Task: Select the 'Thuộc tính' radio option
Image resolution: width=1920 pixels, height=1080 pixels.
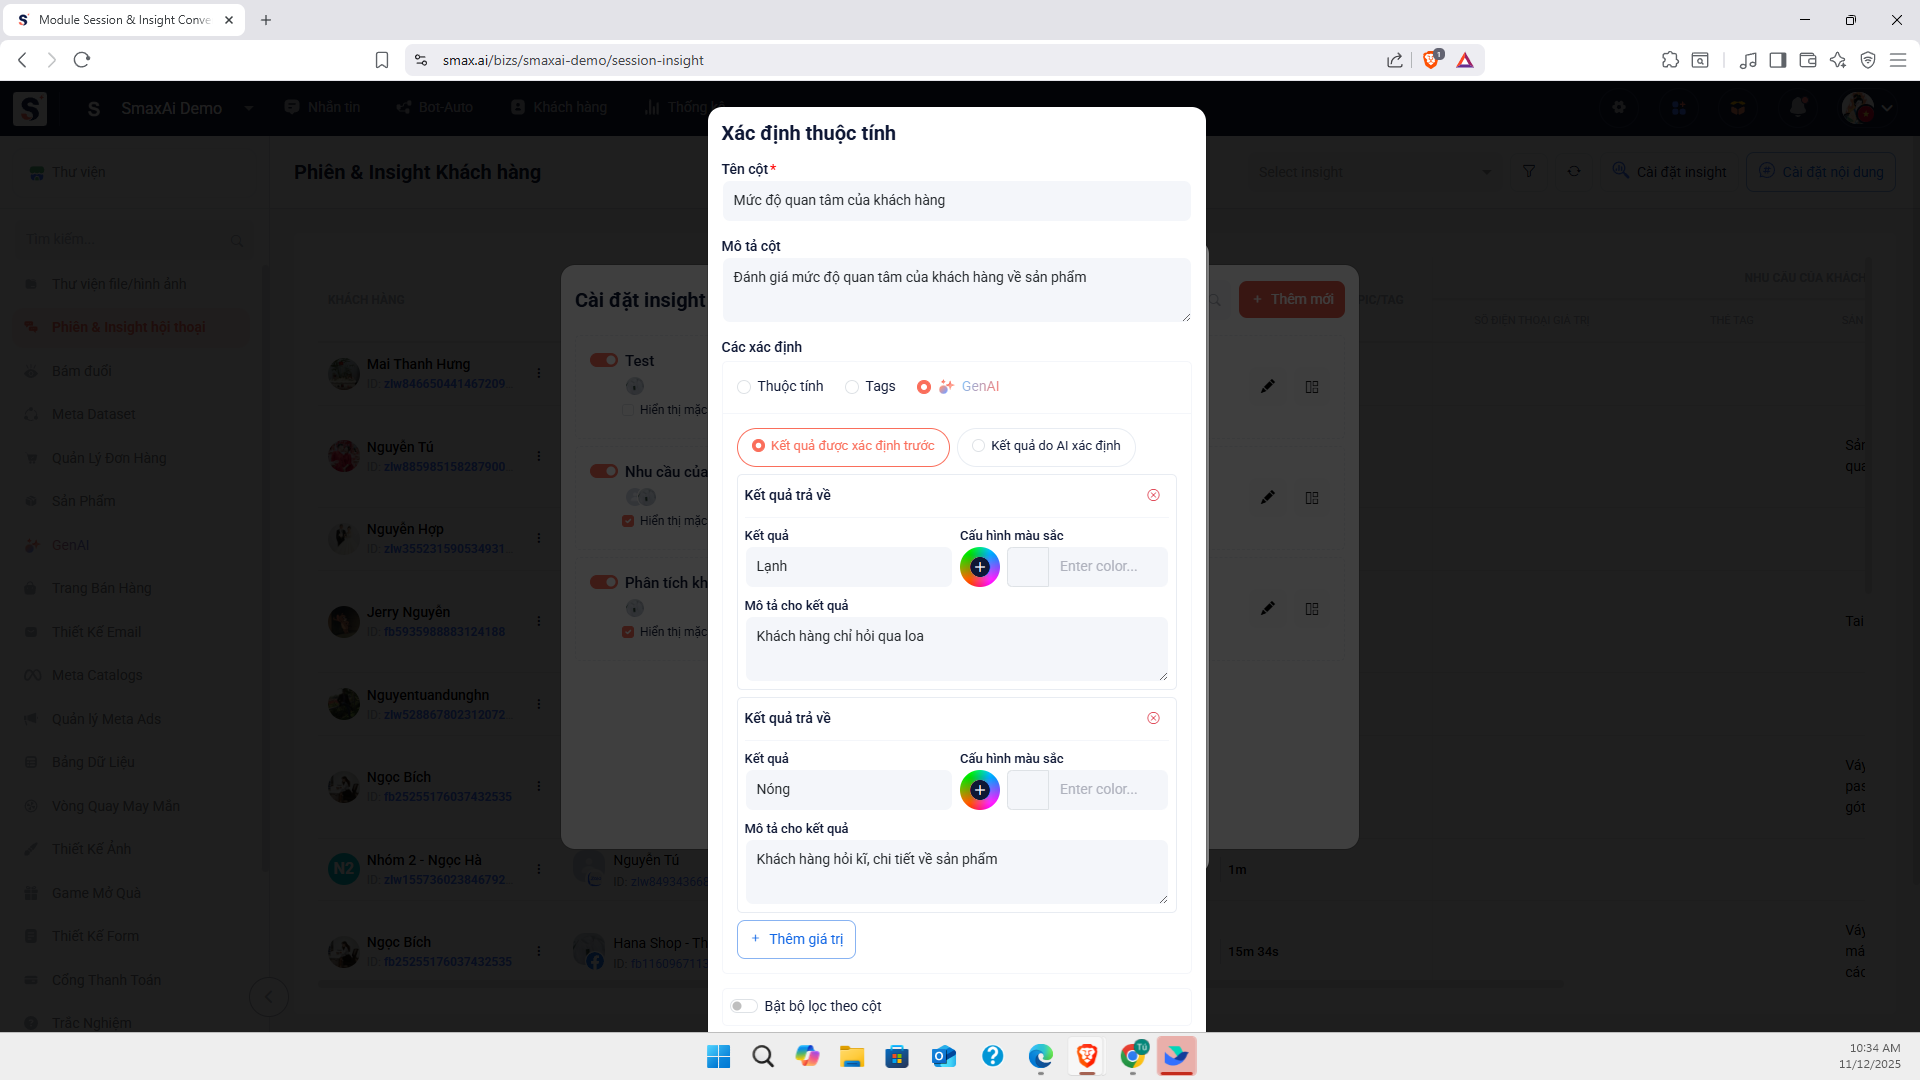Action: pos(744,387)
